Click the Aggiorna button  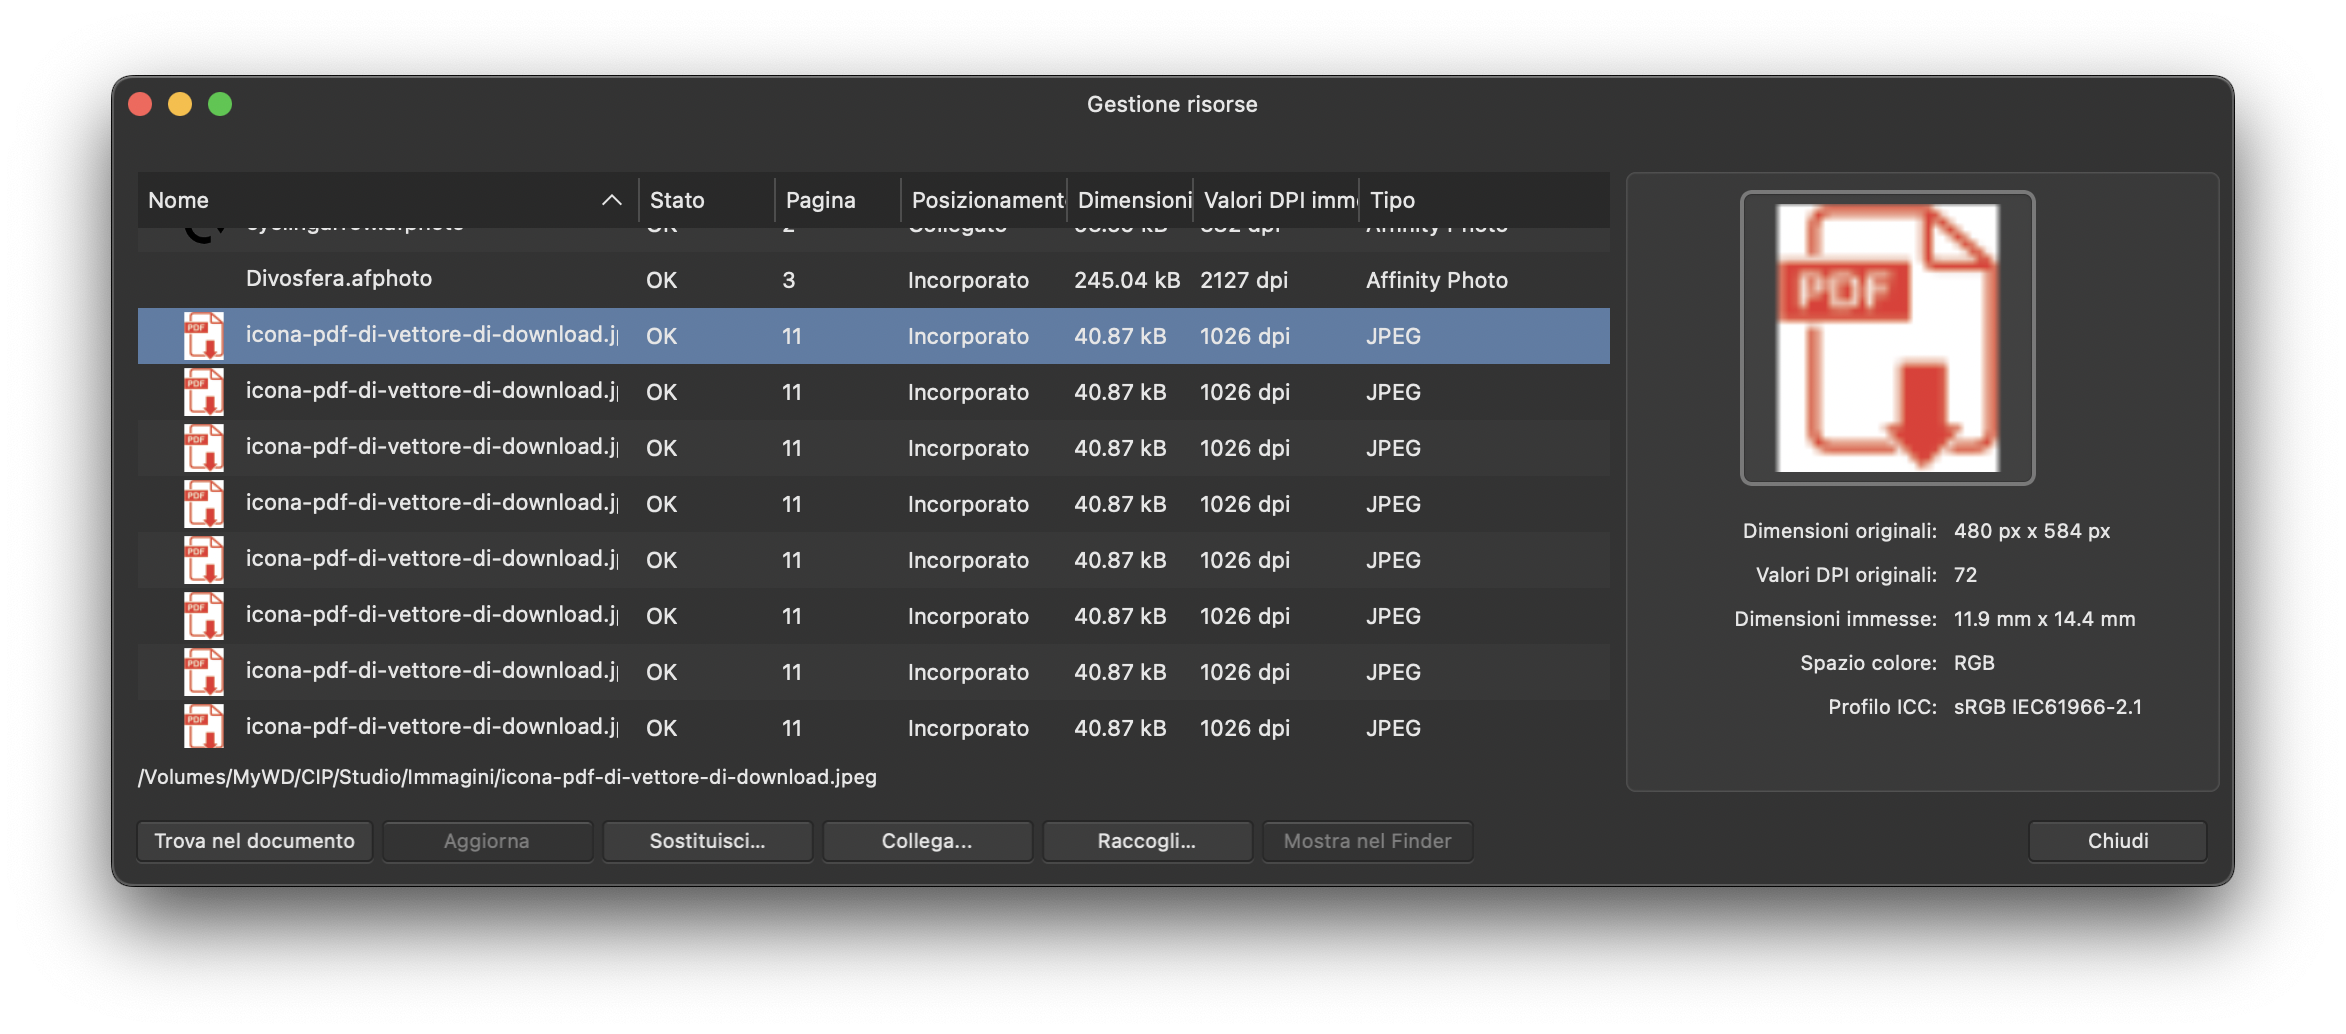click(x=487, y=841)
